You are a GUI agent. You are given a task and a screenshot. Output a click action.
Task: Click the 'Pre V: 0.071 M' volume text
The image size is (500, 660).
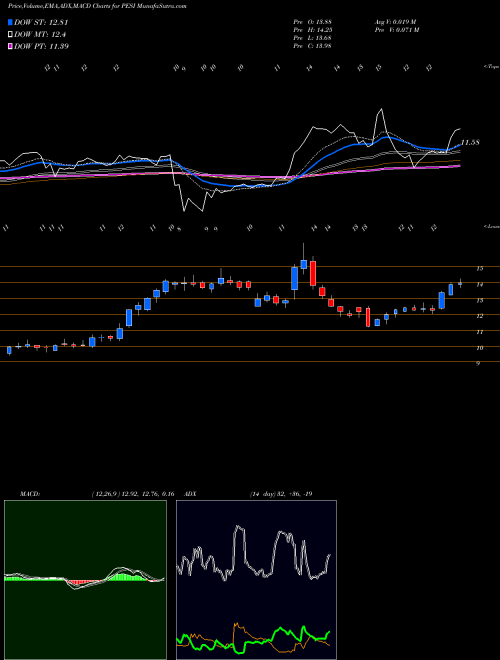click(x=396, y=30)
